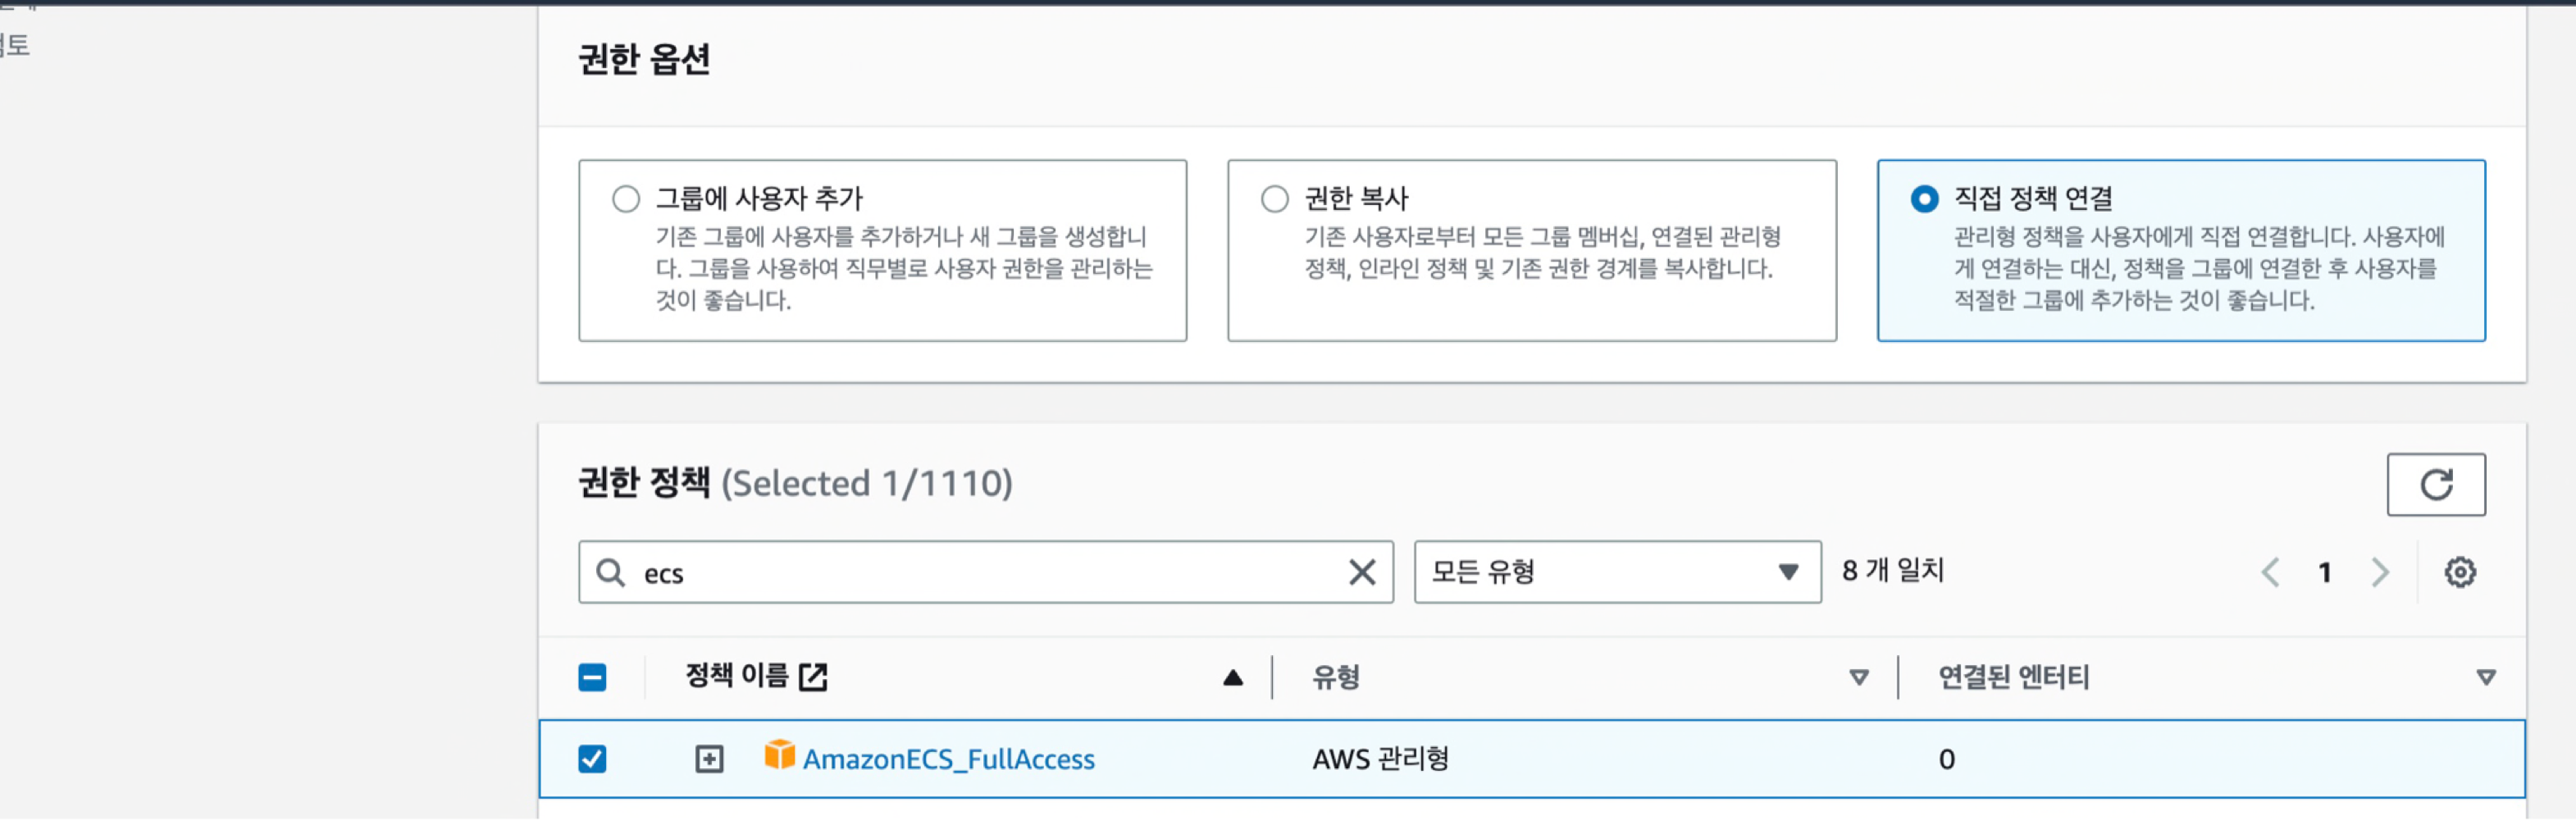Select the 직접 정책 연결 radio button
This screenshot has height=820, width=2576.
1923,199
